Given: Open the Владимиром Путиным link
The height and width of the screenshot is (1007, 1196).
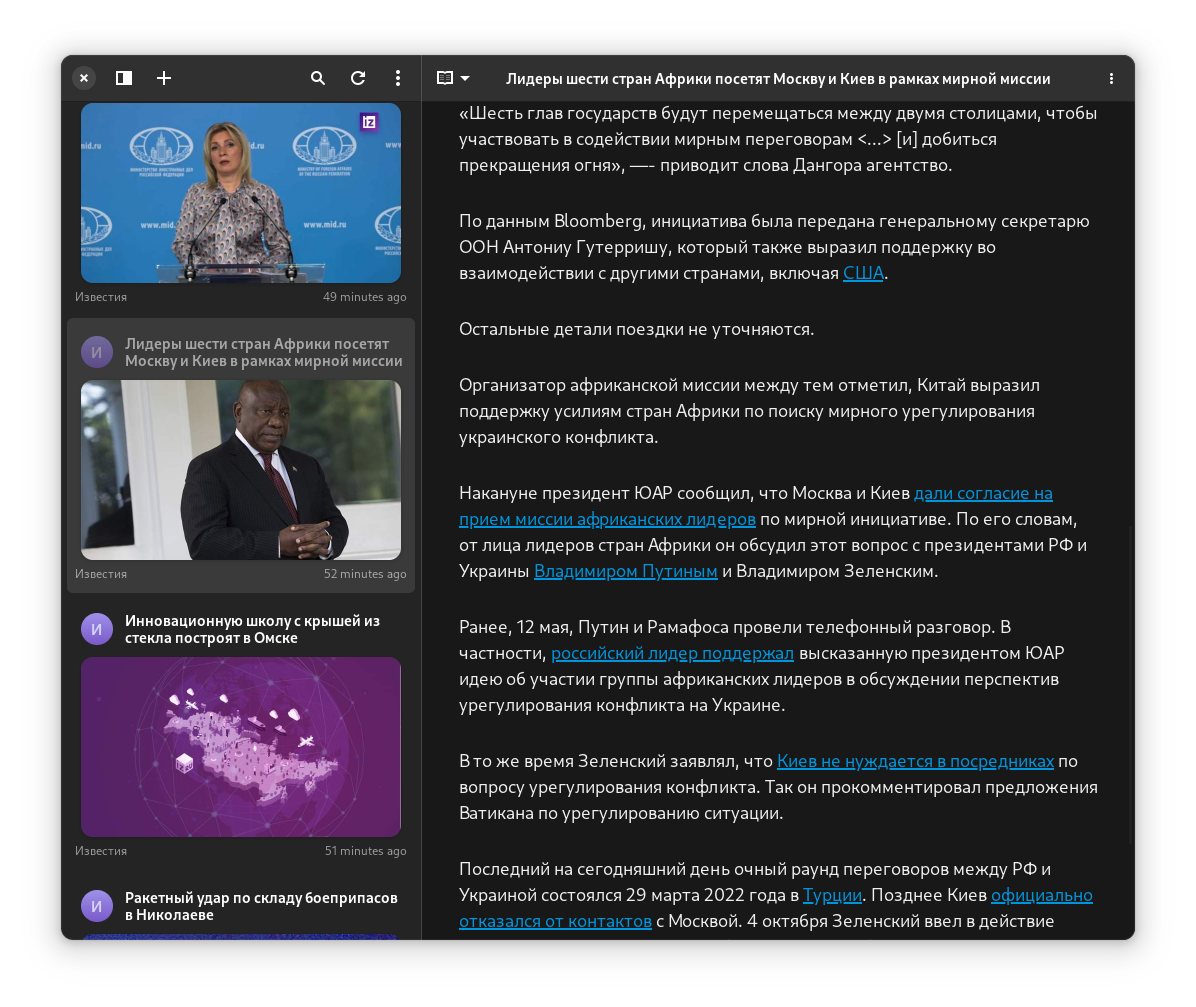Looking at the screenshot, I should click(625, 571).
